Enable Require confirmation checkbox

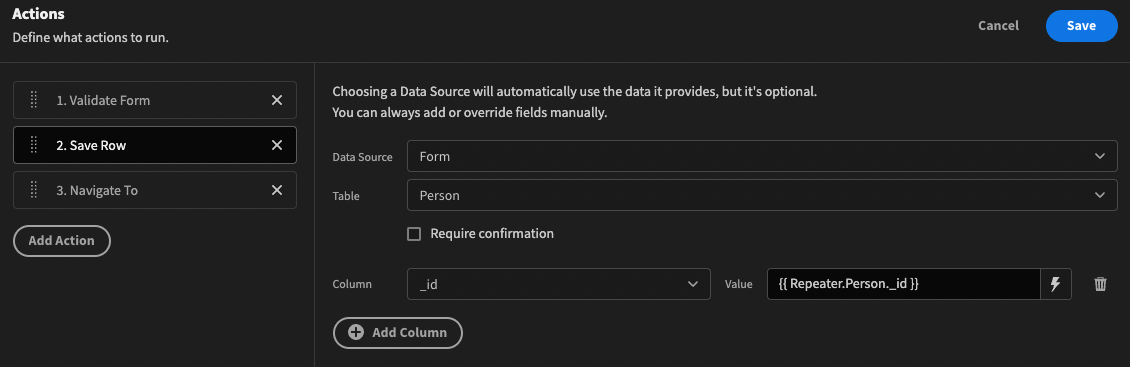pos(414,234)
